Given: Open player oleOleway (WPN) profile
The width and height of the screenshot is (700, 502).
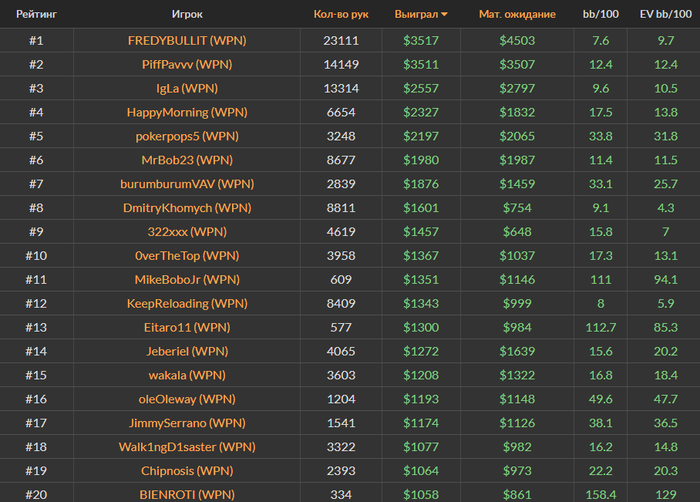Looking at the screenshot, I should coord(187,399).
